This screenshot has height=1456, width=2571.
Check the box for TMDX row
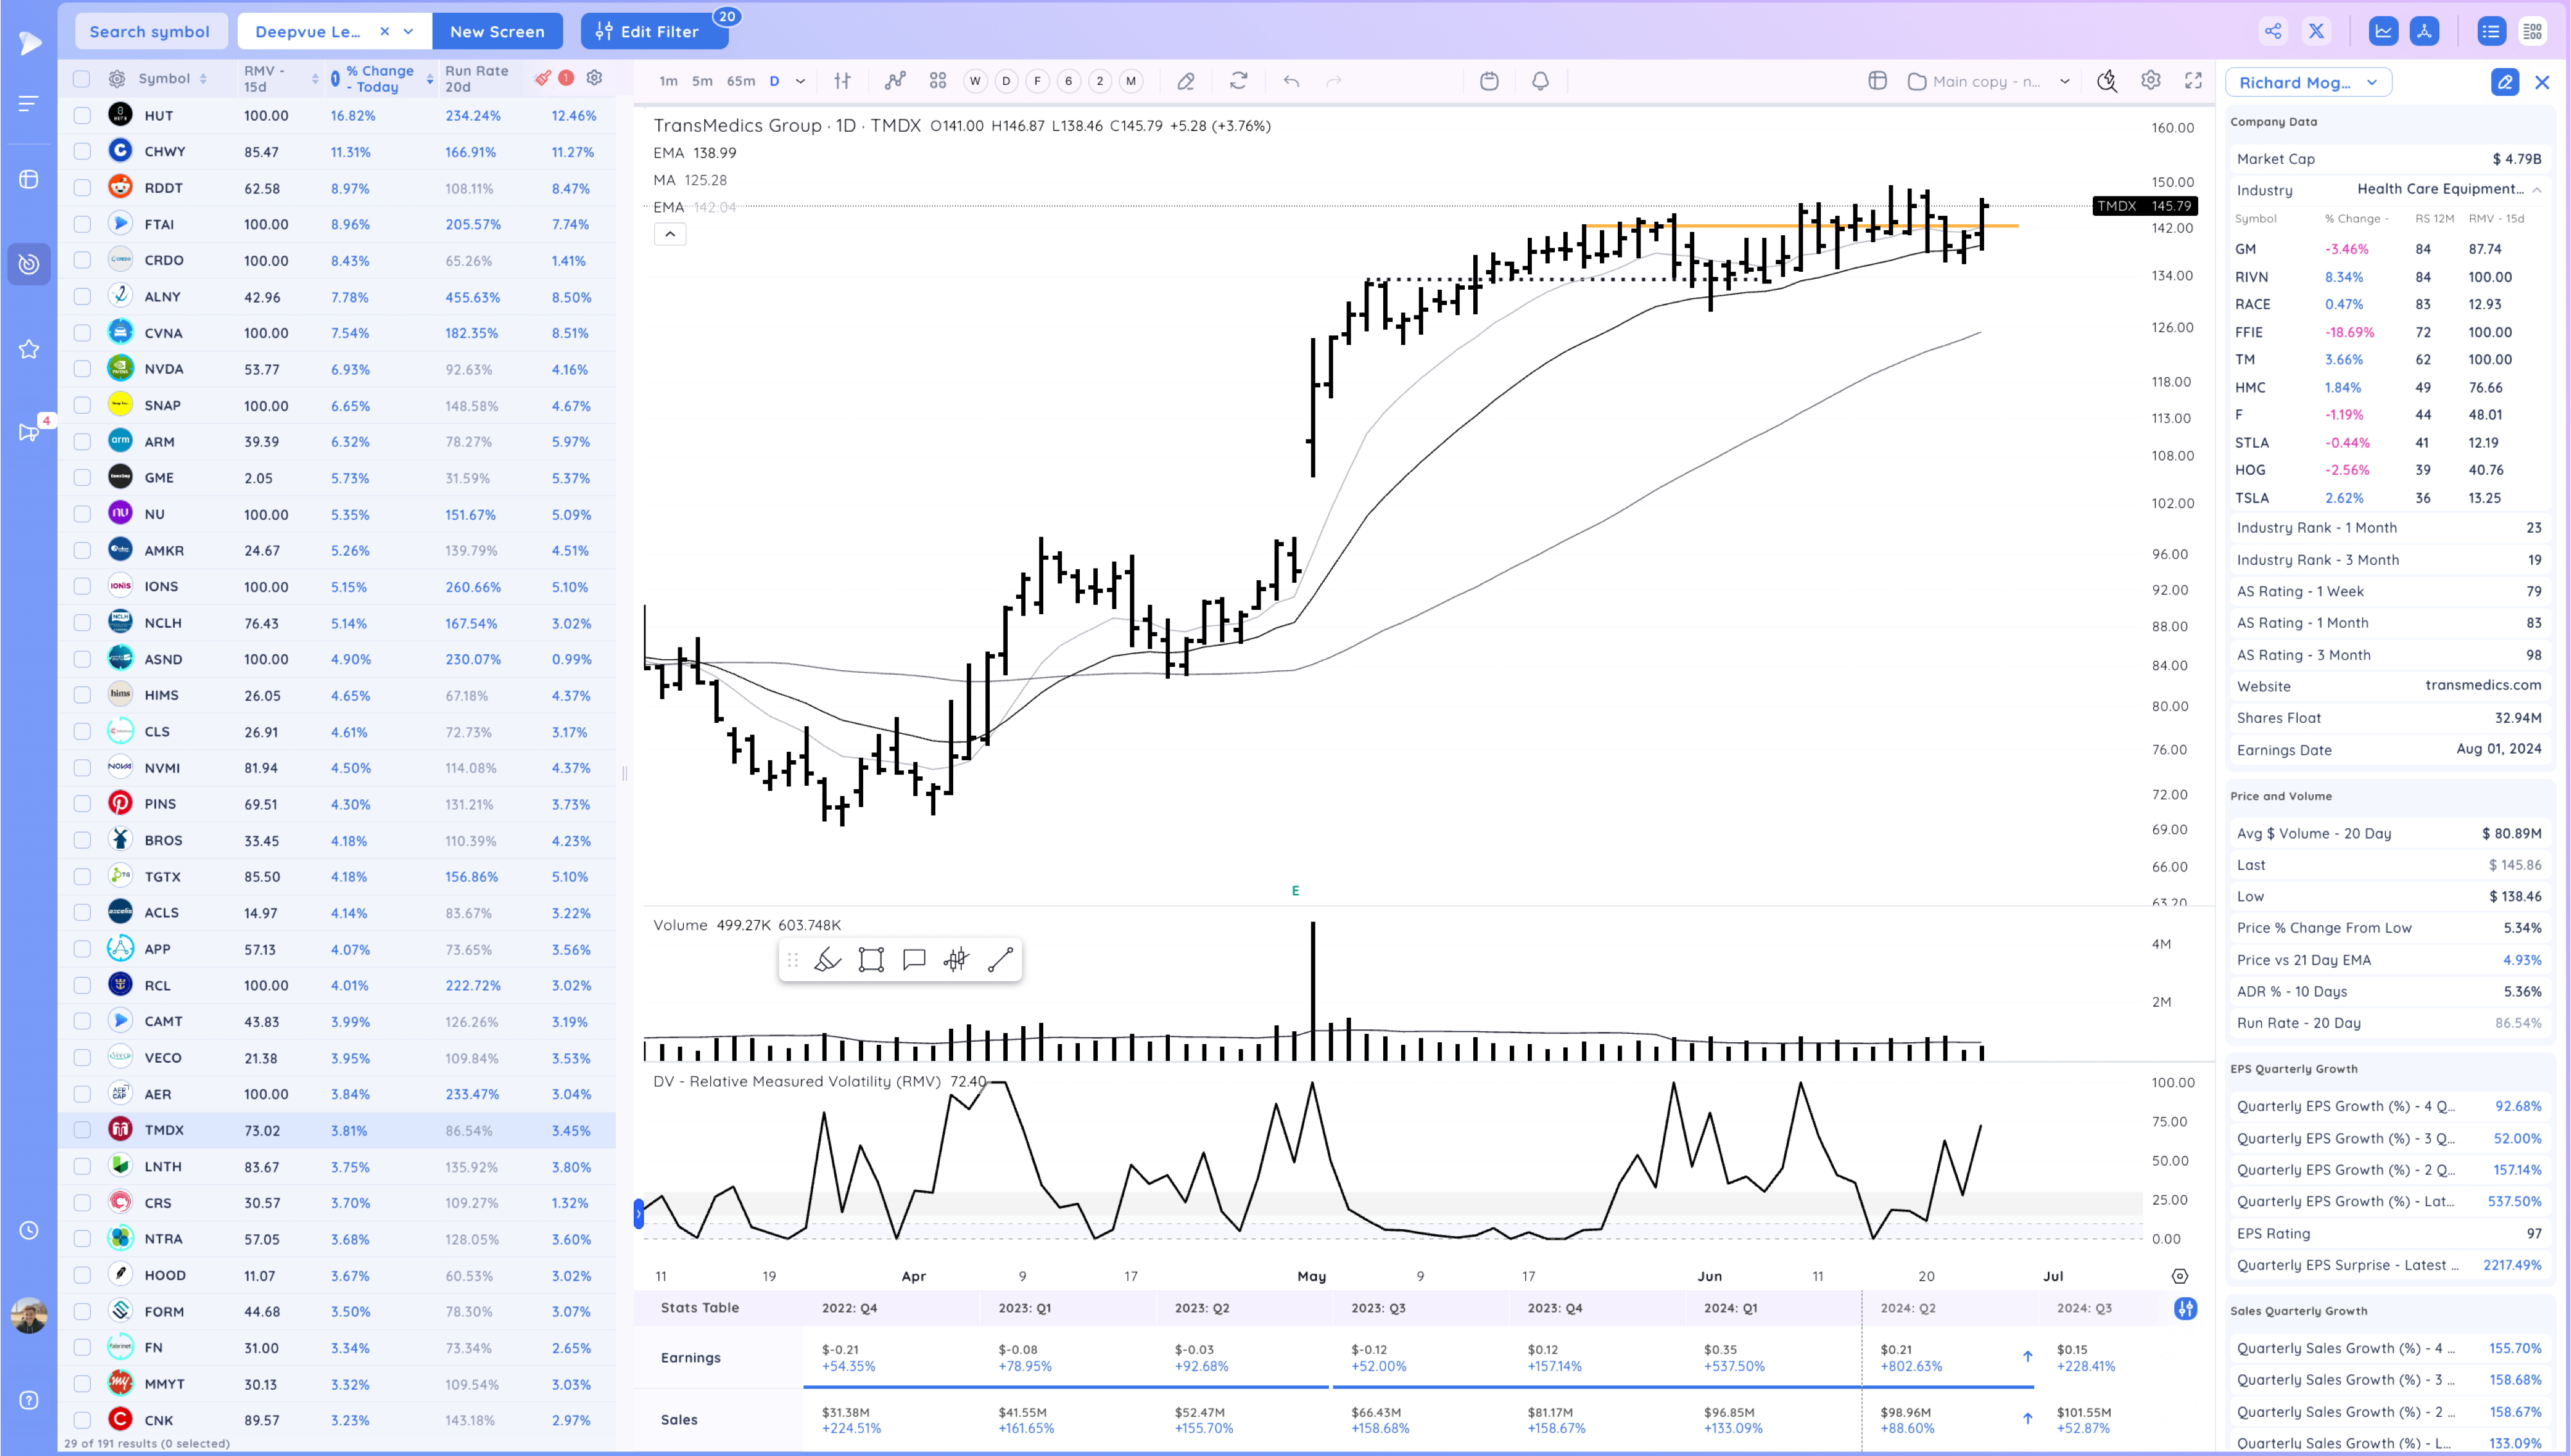click(82, 1130)
